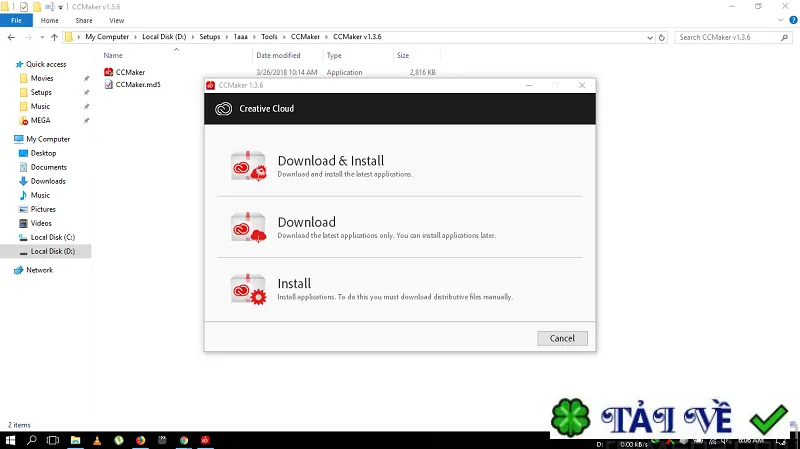Expand the ribbon chevron
The image size is (800, 449).
[x=781, y=20]
